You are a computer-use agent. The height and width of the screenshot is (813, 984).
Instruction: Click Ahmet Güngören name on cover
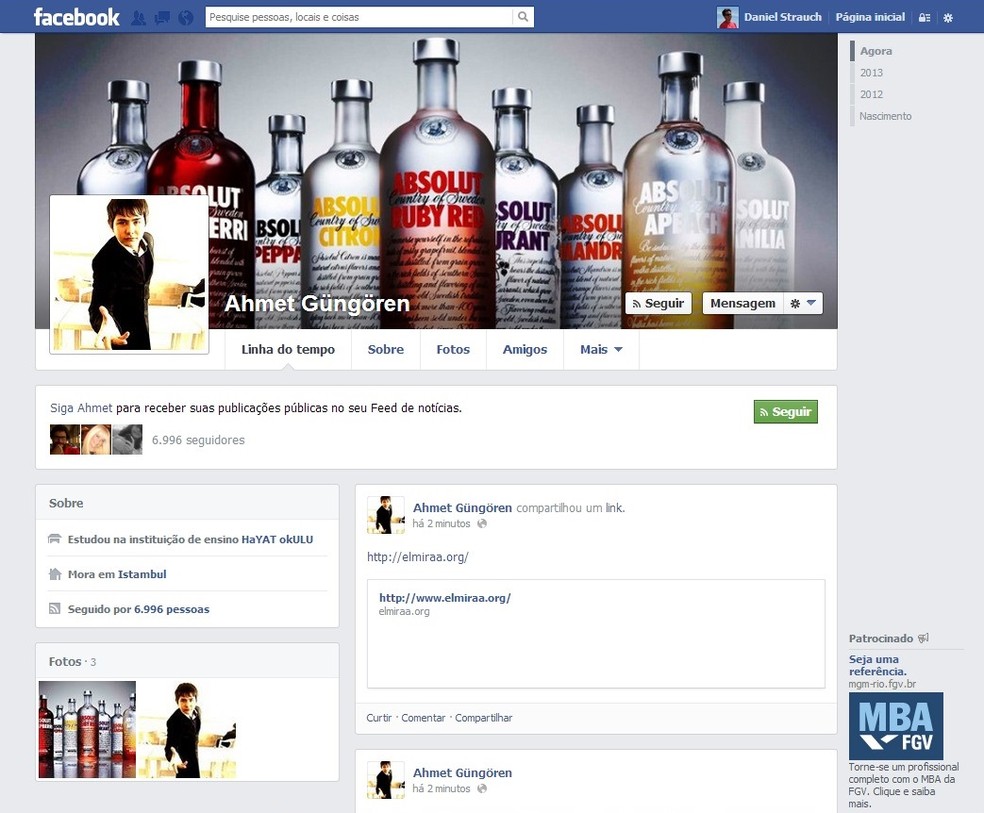click(x=317, y=304)
